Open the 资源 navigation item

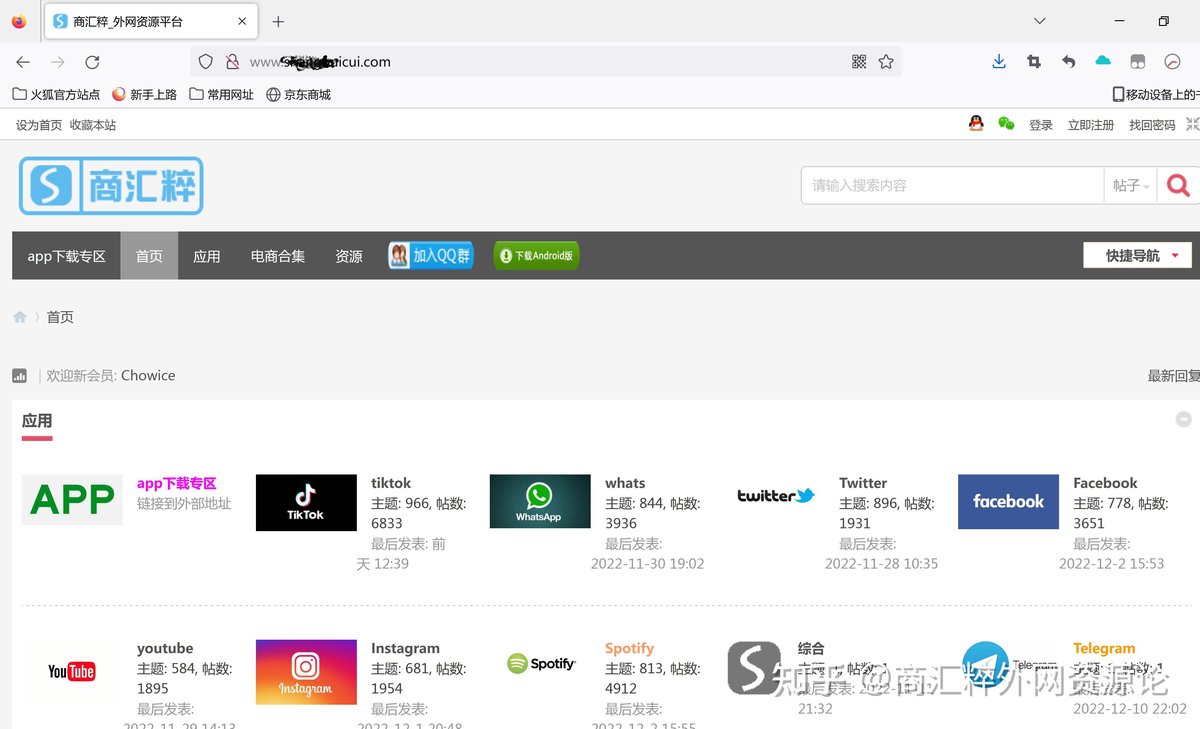(349, 256)
